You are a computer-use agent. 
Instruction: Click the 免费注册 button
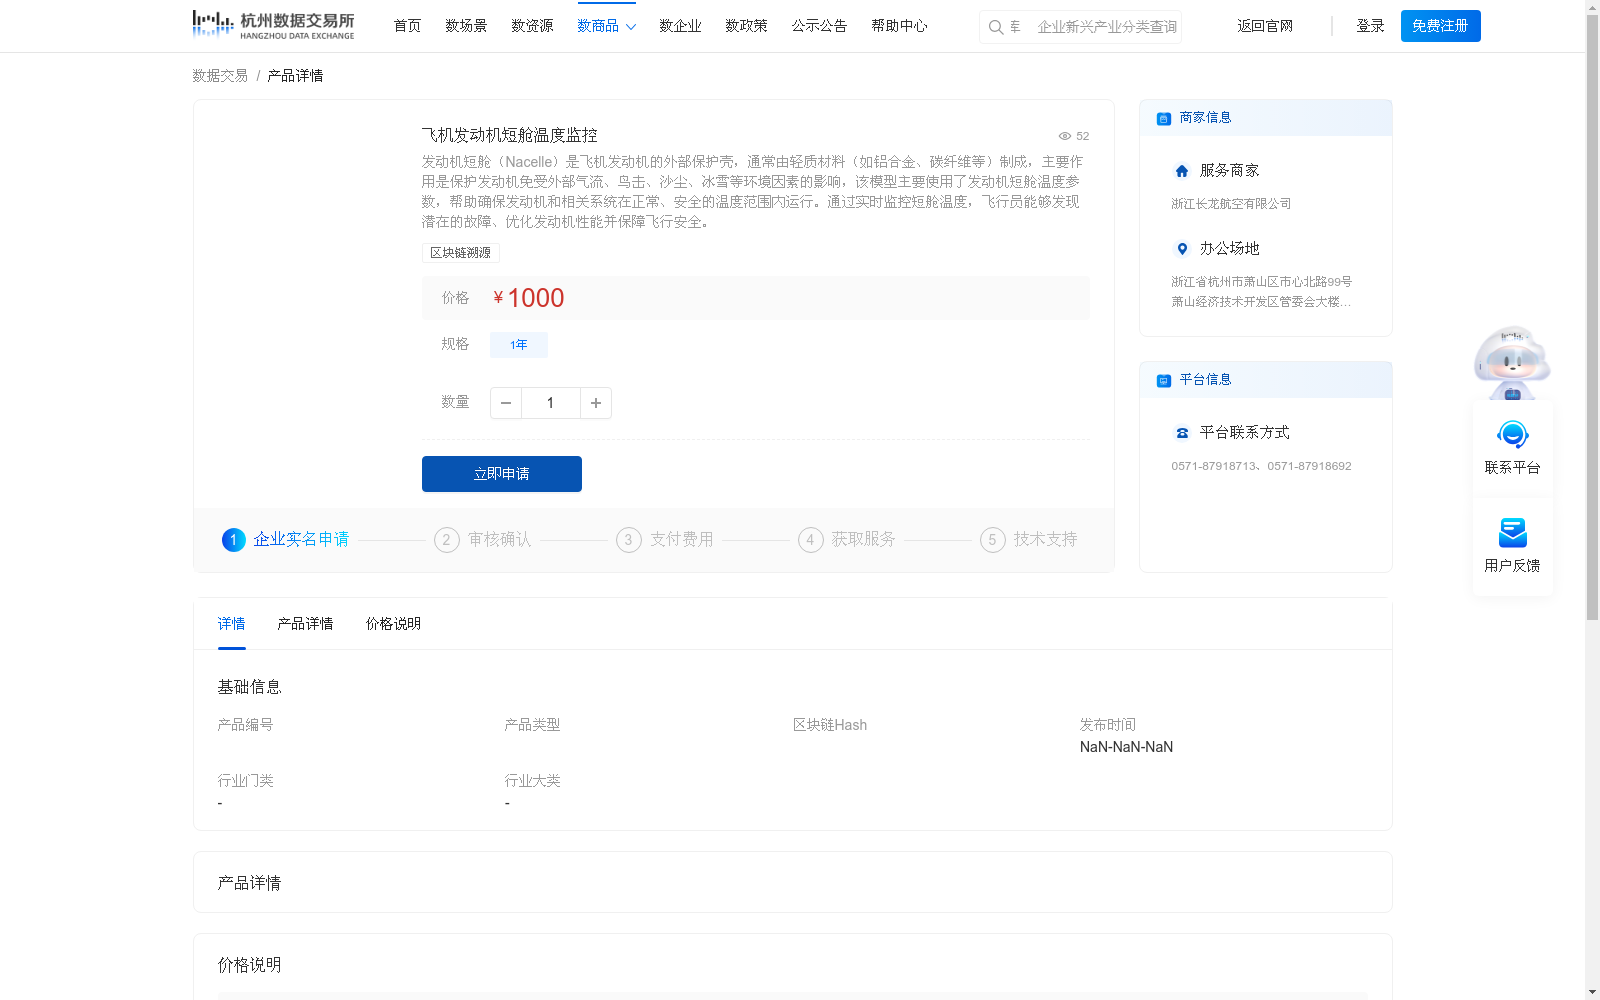[x=1440, y=26]
